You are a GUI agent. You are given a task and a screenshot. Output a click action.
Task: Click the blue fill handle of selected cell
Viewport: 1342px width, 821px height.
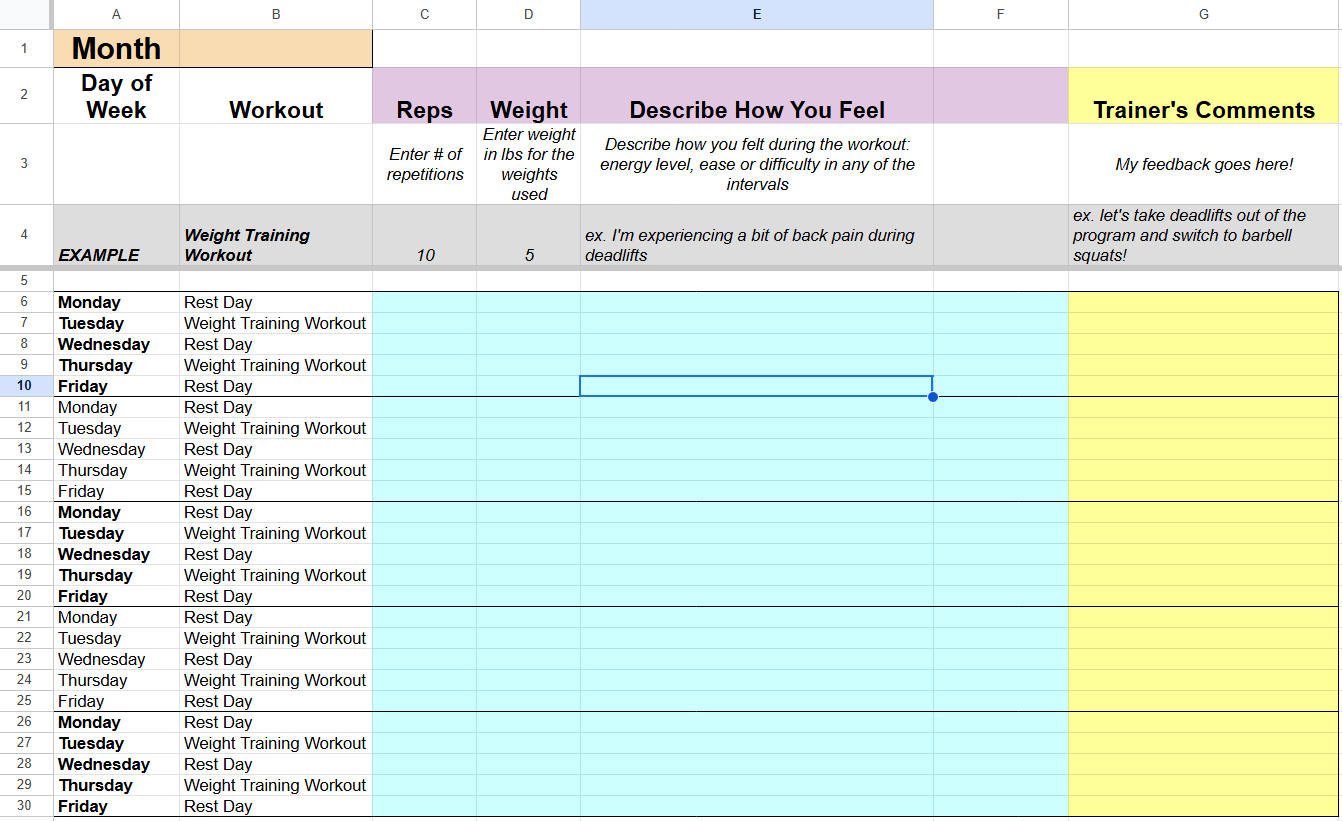[933, 397]
